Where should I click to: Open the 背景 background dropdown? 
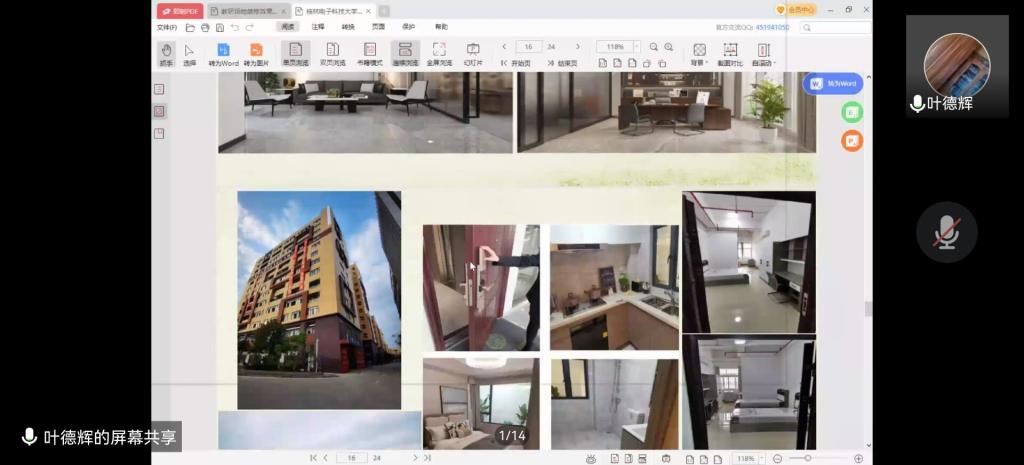pyautogui.click(x=699, y=53)
